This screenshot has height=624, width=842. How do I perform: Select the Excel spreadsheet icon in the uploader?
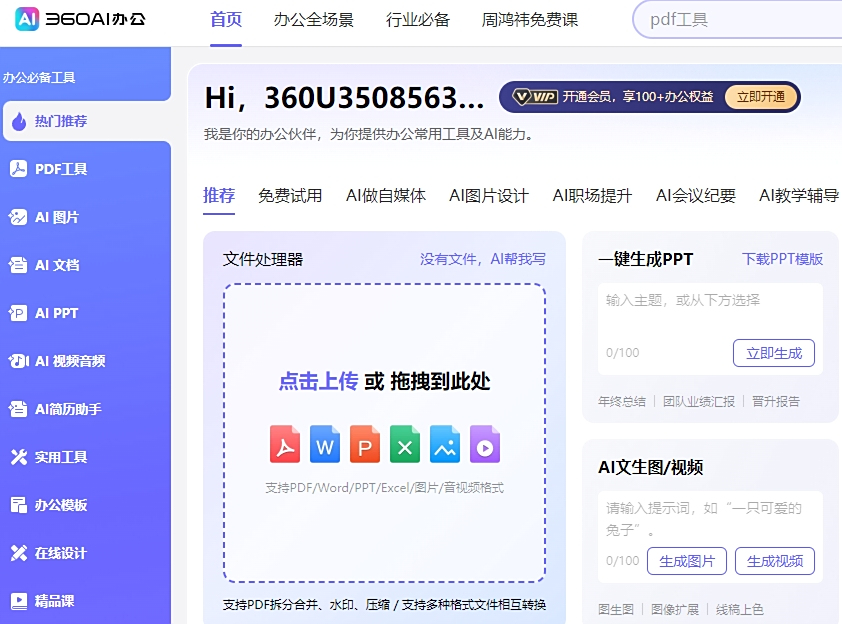click(x=405, y=444)
